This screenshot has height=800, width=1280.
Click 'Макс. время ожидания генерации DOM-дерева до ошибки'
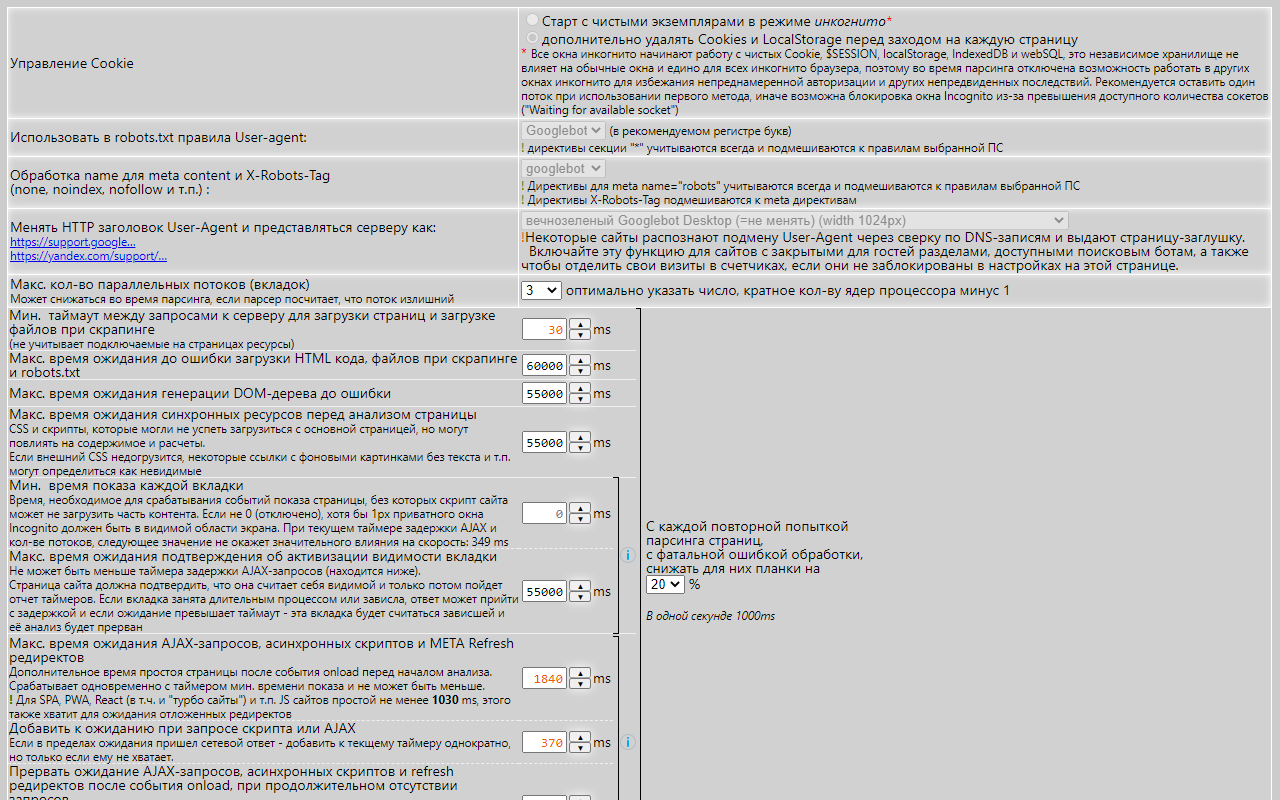pos(200,393)
